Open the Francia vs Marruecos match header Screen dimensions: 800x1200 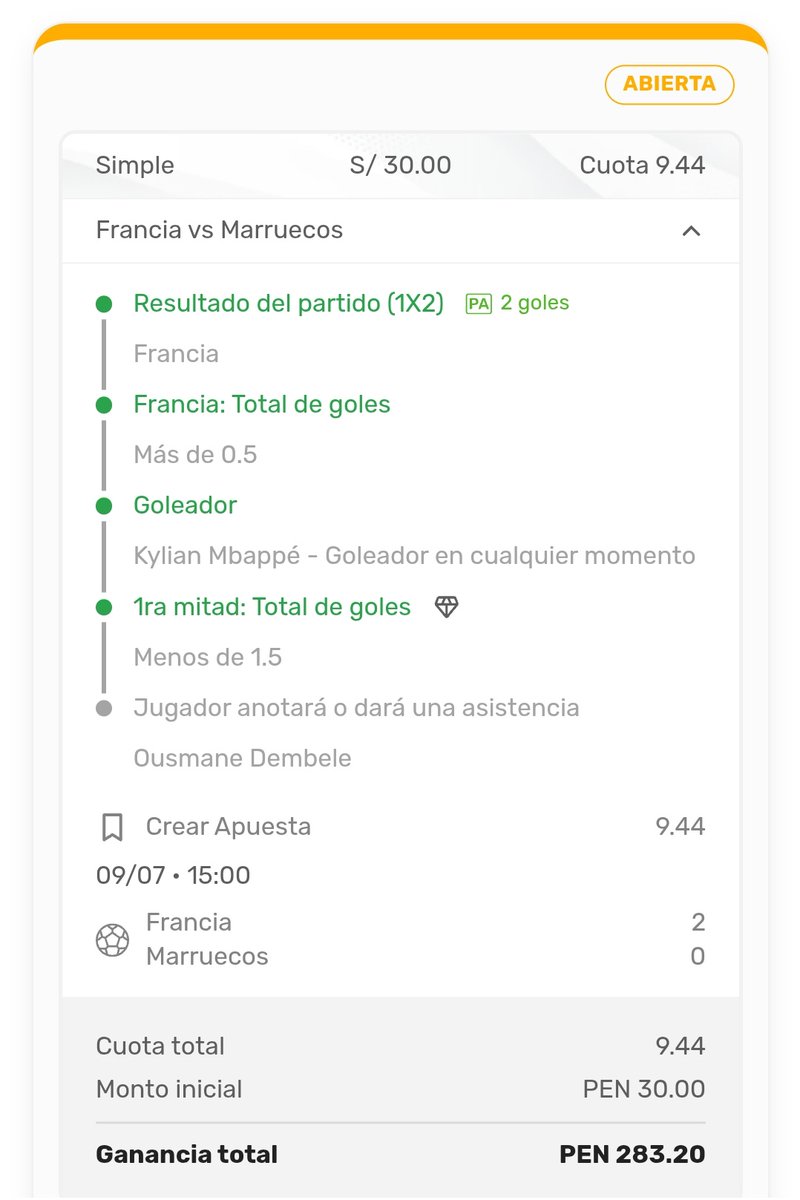pyautogui.click(x=400, y=231)
